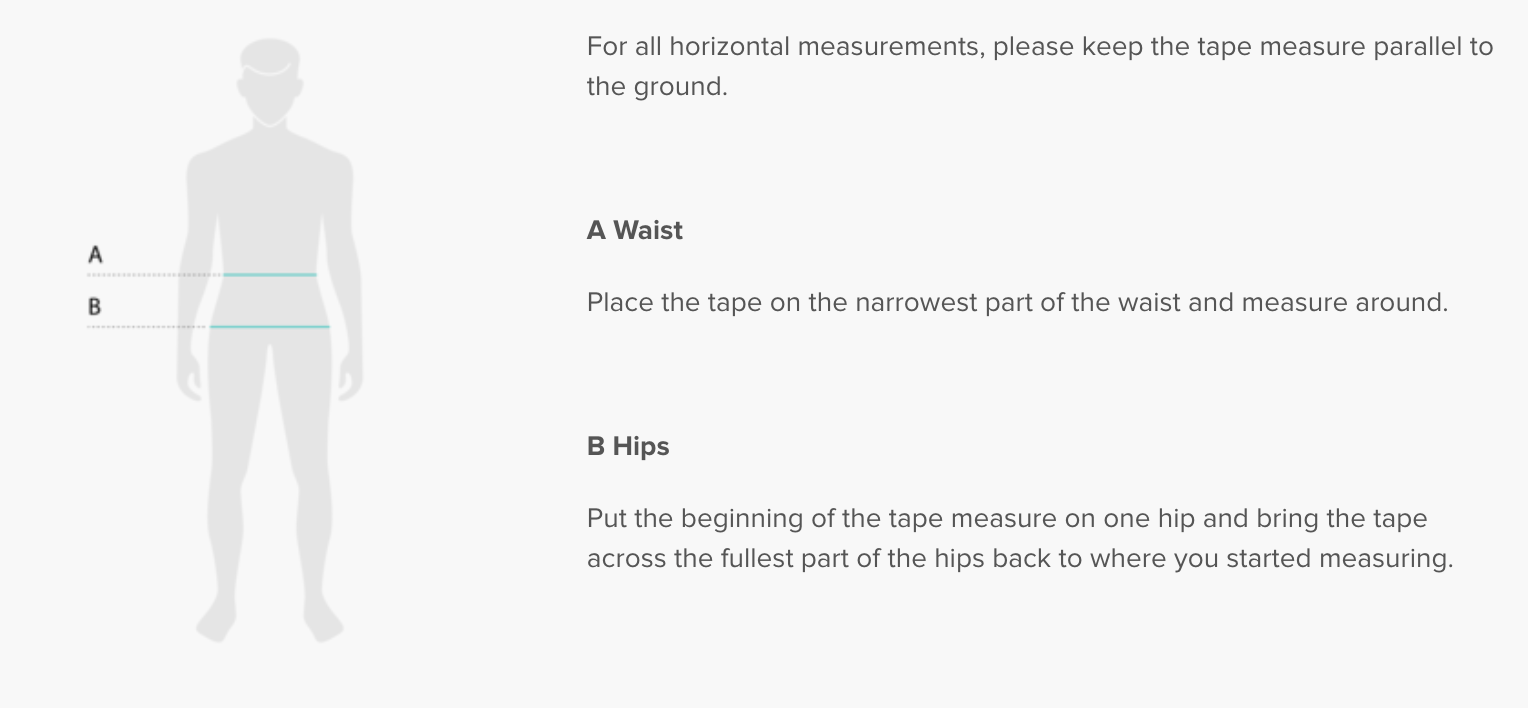The image size is (1528, 708).
Task: Select the "B Hips" heading
Action: 628,446
